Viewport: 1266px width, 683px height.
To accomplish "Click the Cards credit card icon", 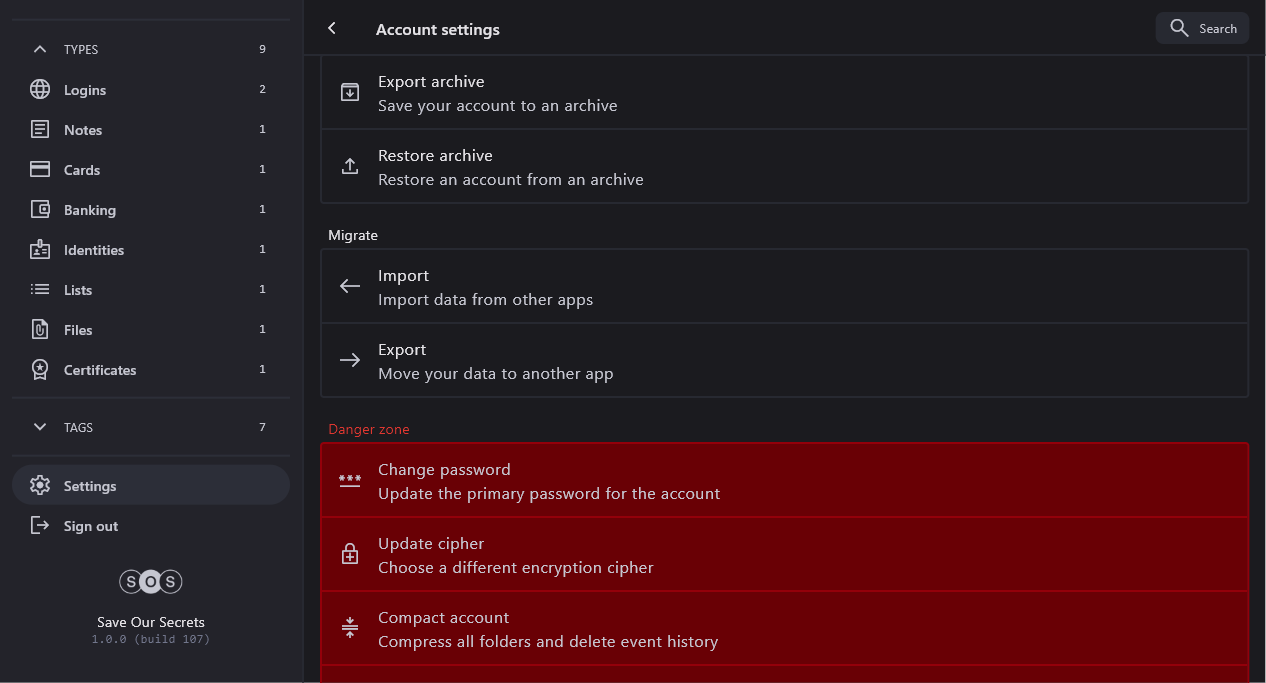I will coord(40,169).
